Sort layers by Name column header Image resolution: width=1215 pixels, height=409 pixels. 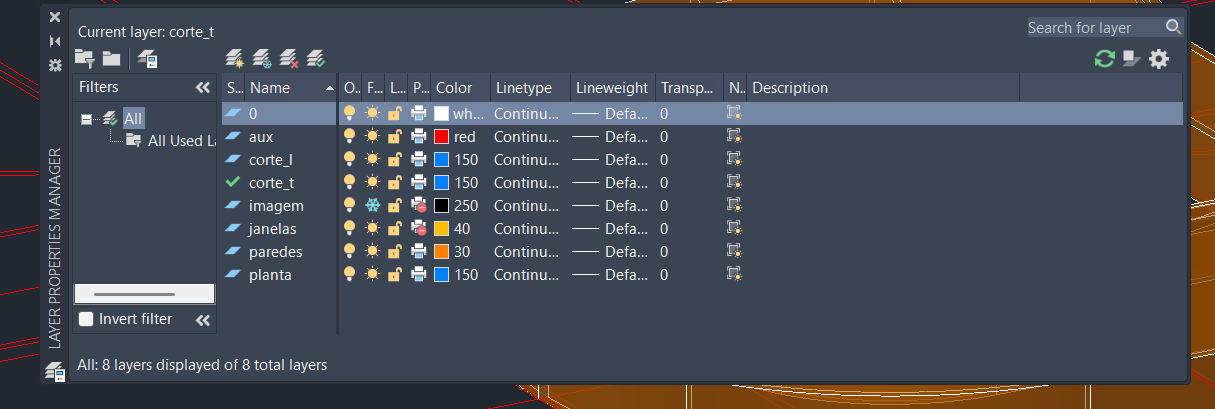point(283,88)
